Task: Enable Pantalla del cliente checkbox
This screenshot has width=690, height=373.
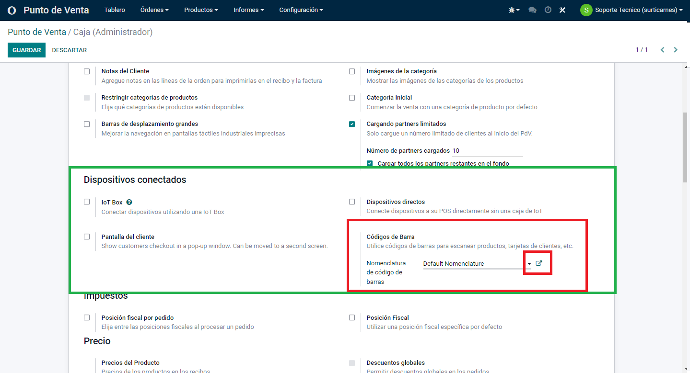Action: point(87,237)
